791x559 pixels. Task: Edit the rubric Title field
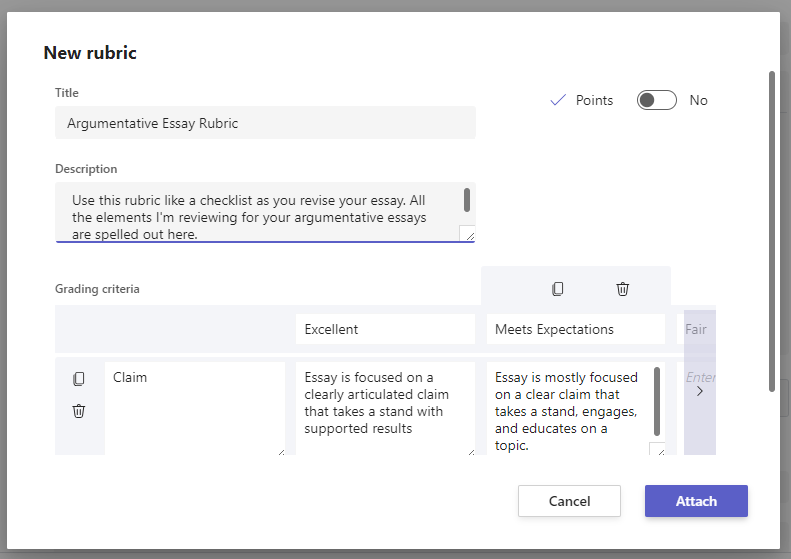click(265, 123)
